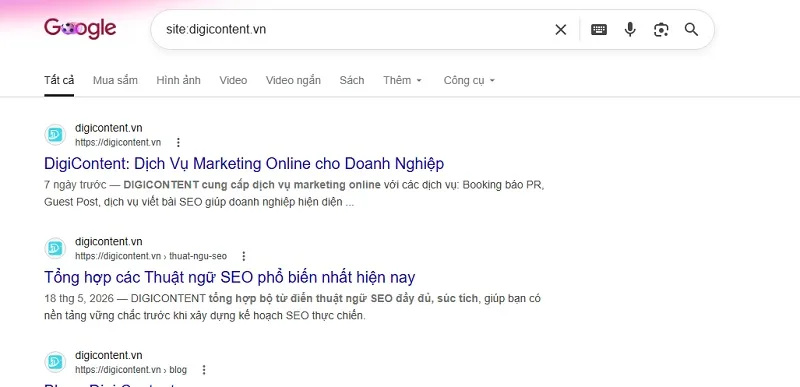Click the favicon of the blog result
The width and height of the screenshot is (800, 387).
pyautogui.click(x=55, y=362)
